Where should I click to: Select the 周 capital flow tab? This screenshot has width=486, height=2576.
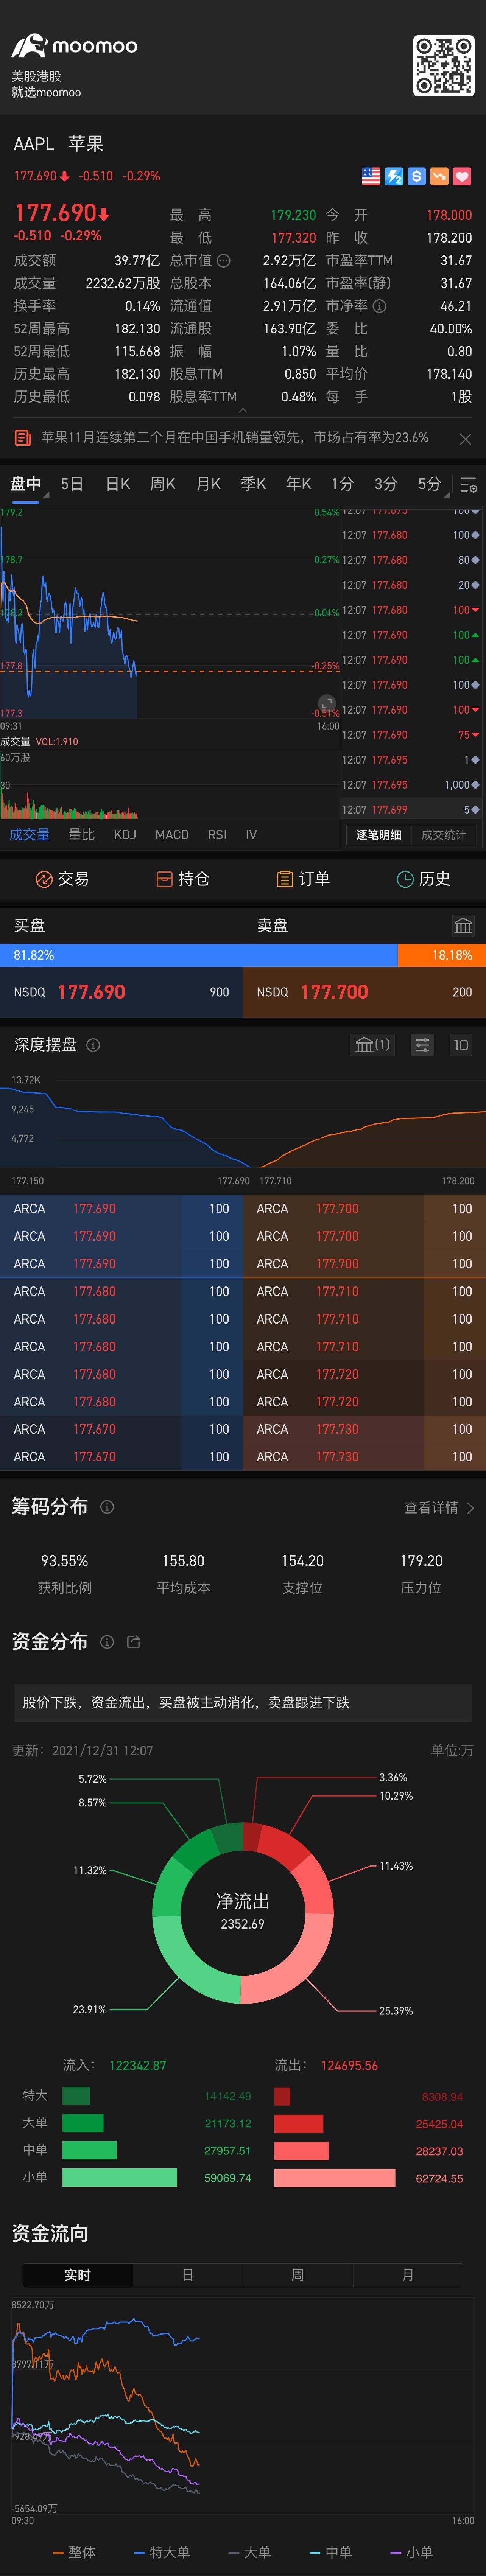pyautogui.click(x=298, y=2275)
